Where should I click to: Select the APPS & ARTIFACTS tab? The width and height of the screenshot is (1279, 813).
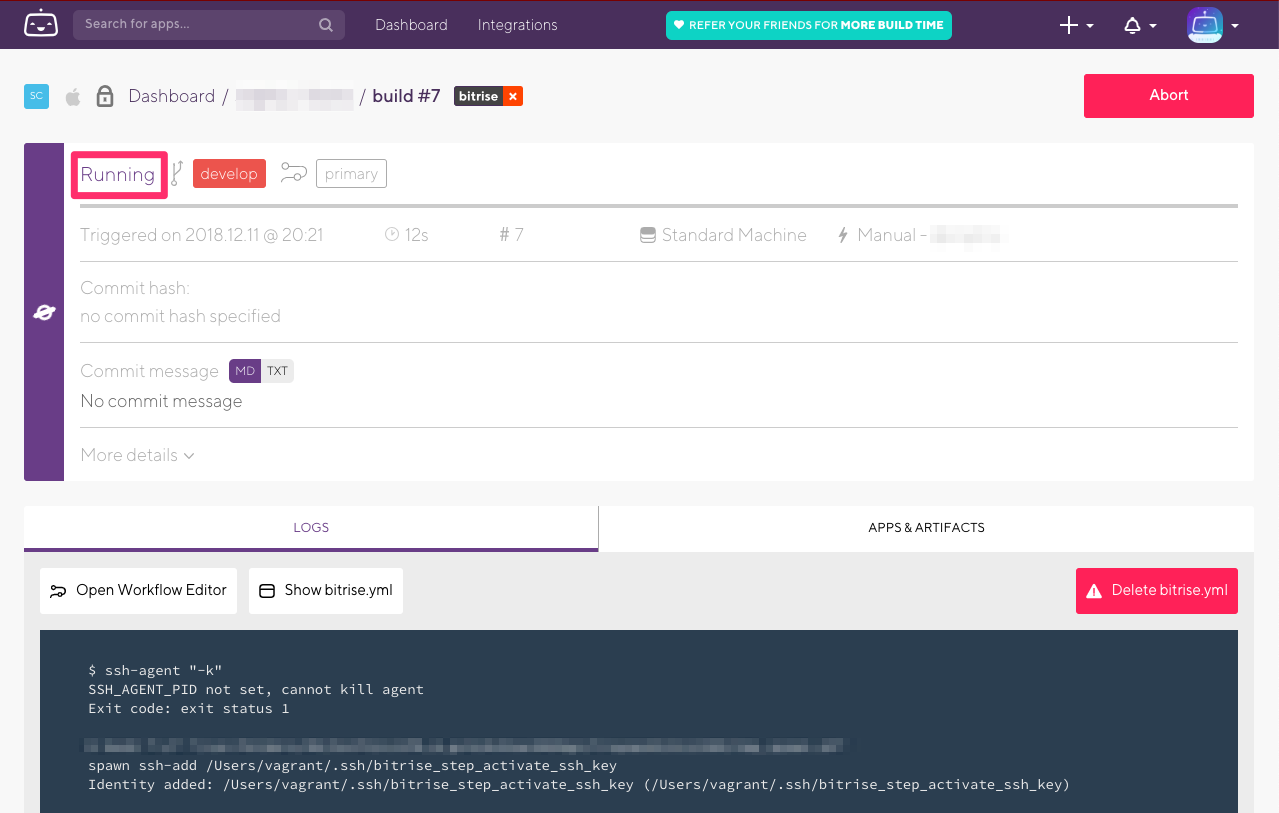926,528
